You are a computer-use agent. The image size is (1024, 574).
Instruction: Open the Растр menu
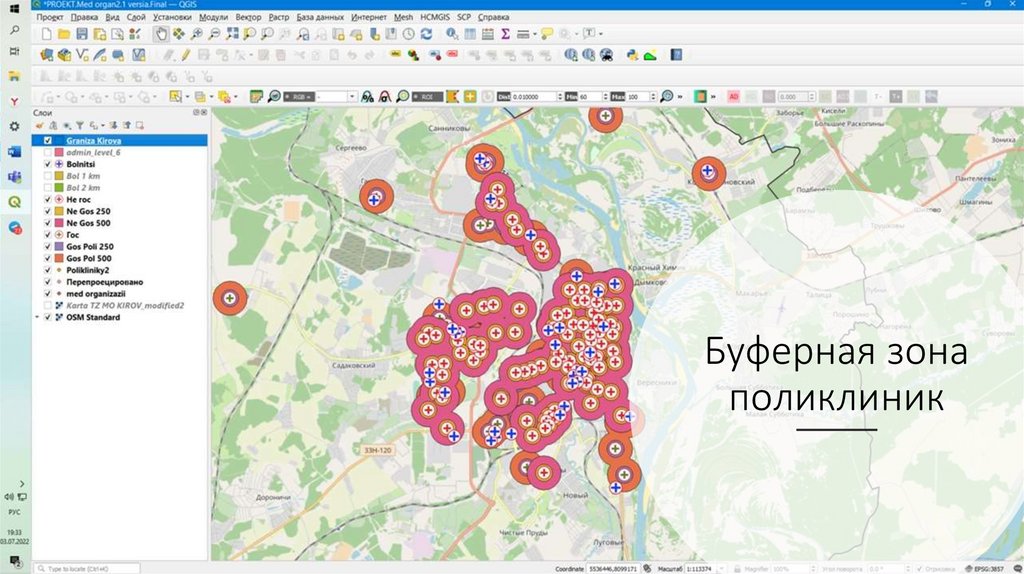tap(279, 17)
